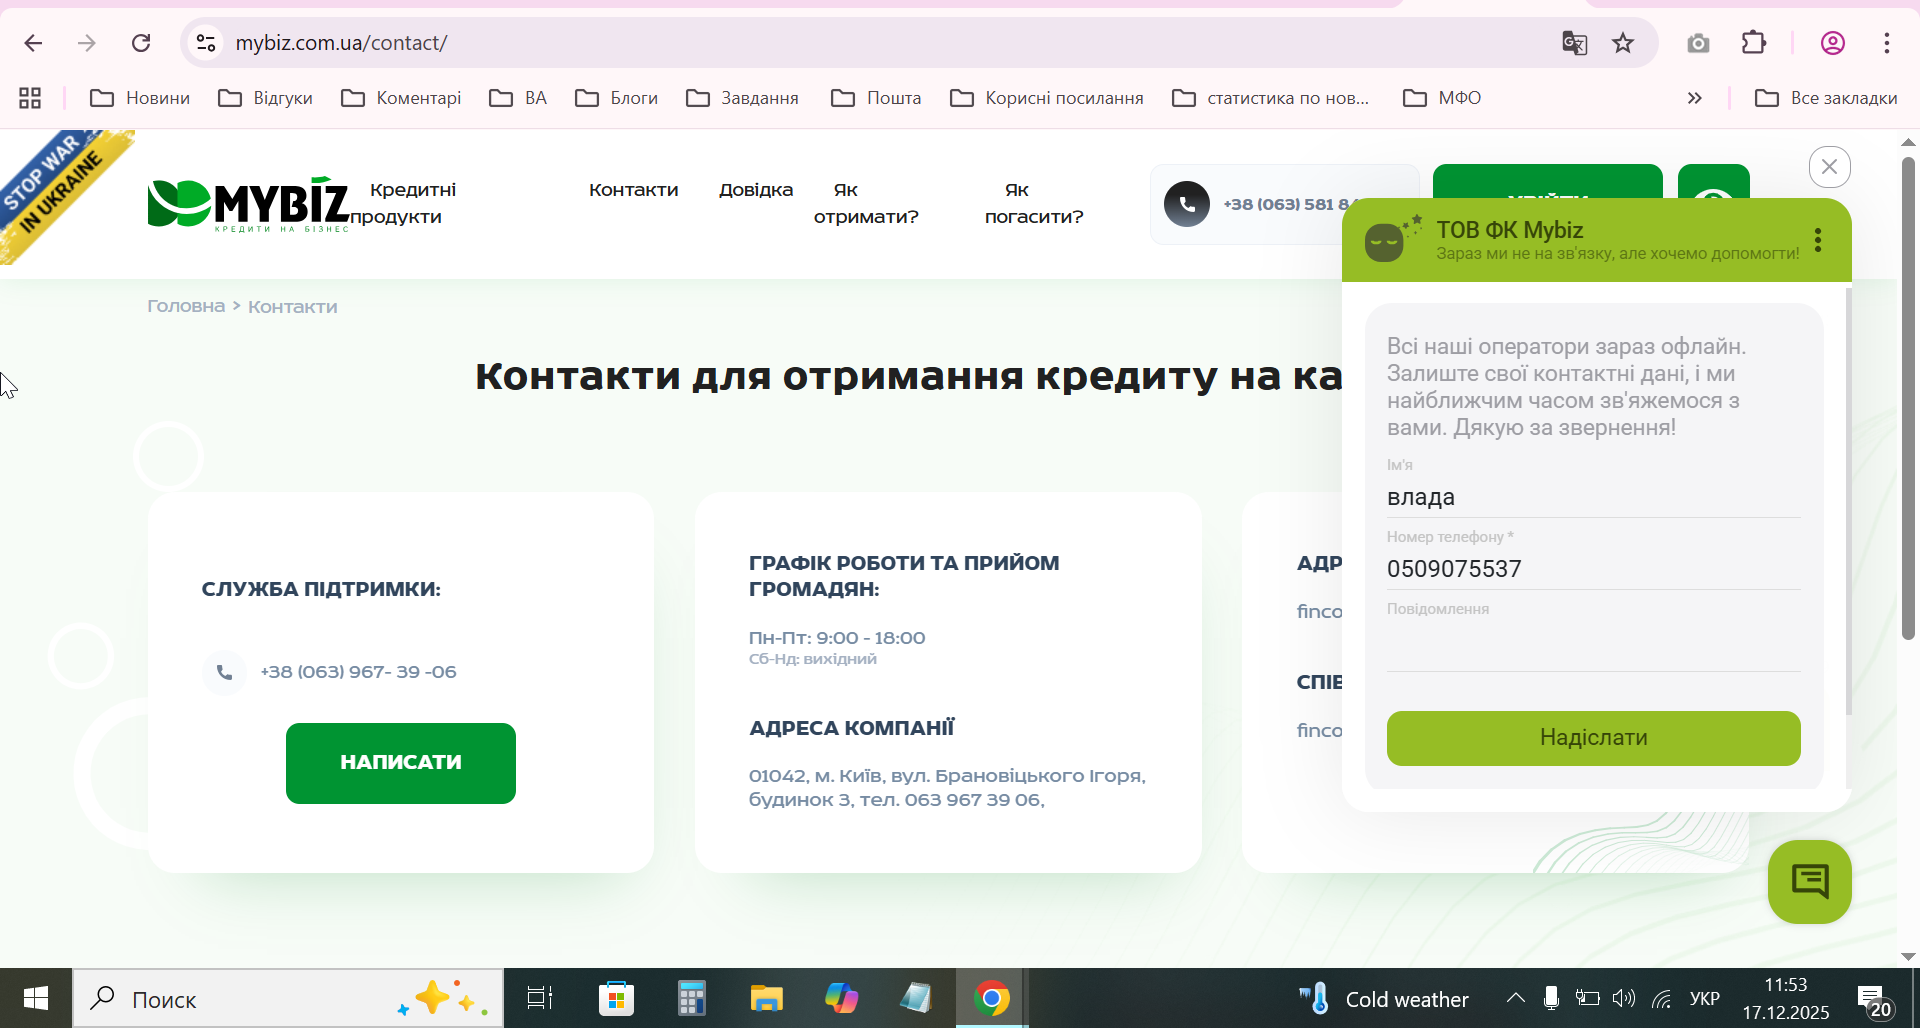
Task: Click the name field containing влада
Action: [1593, 497]
